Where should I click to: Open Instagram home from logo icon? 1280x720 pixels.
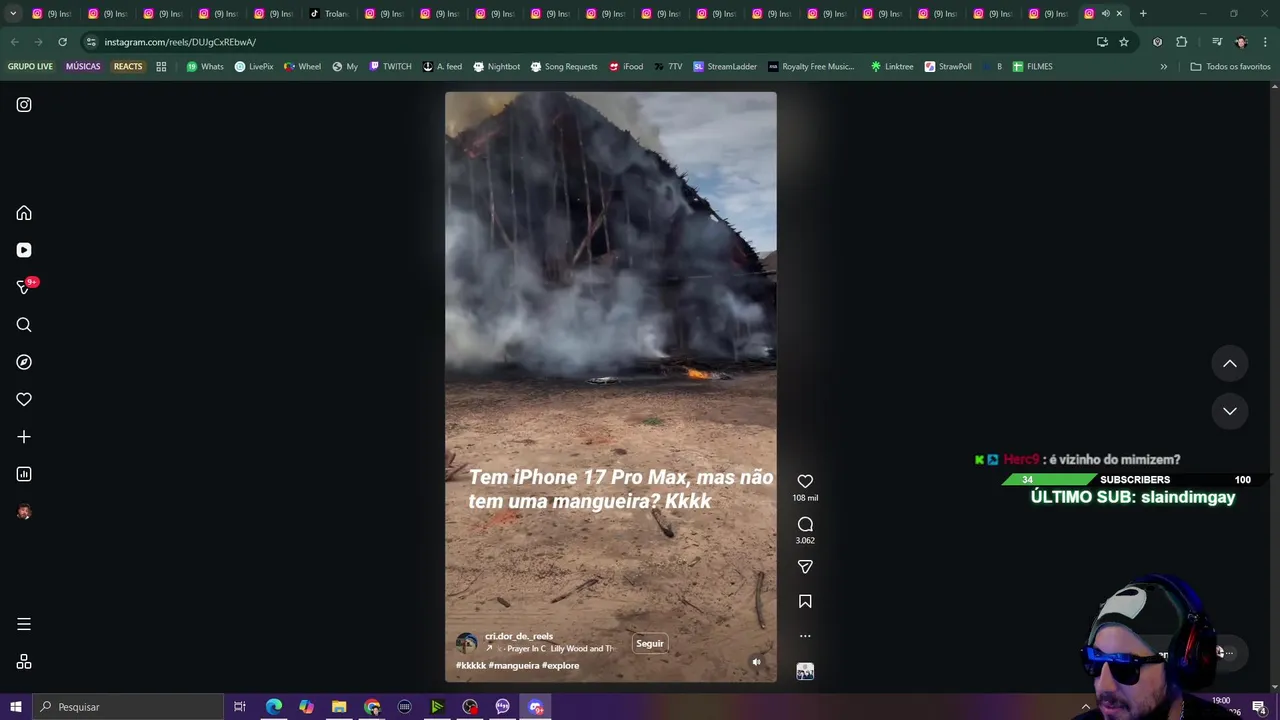(24, 105)
